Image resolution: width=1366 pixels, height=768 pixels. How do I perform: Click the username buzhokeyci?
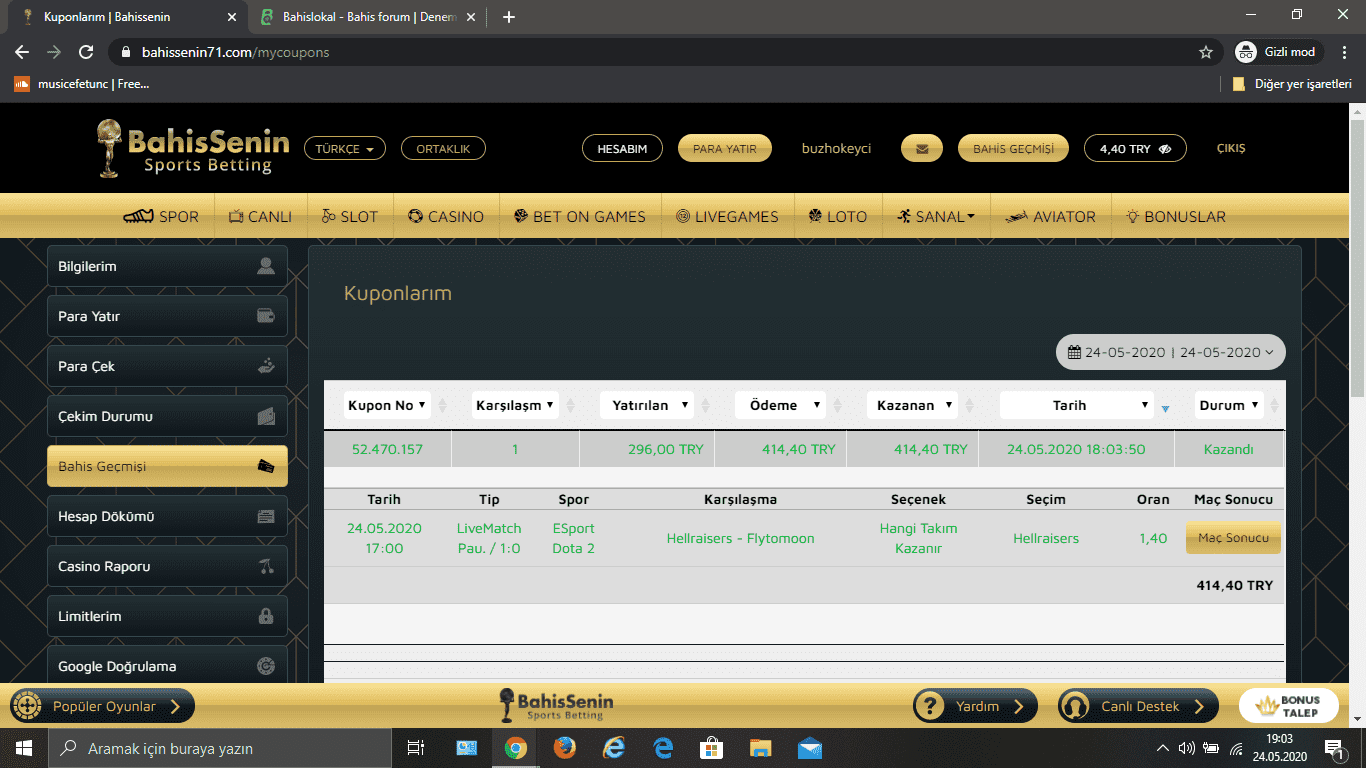(836, 148)
